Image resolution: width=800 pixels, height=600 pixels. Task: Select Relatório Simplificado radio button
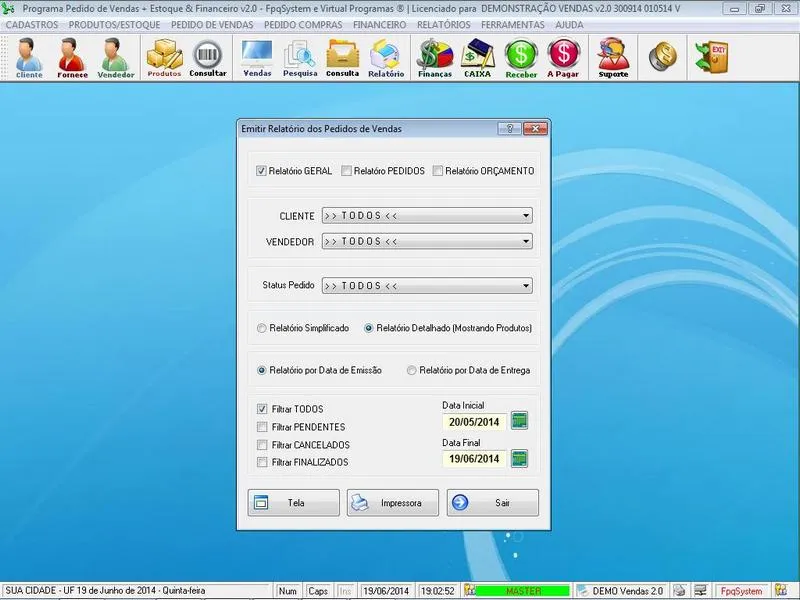(x=262, y=328)
